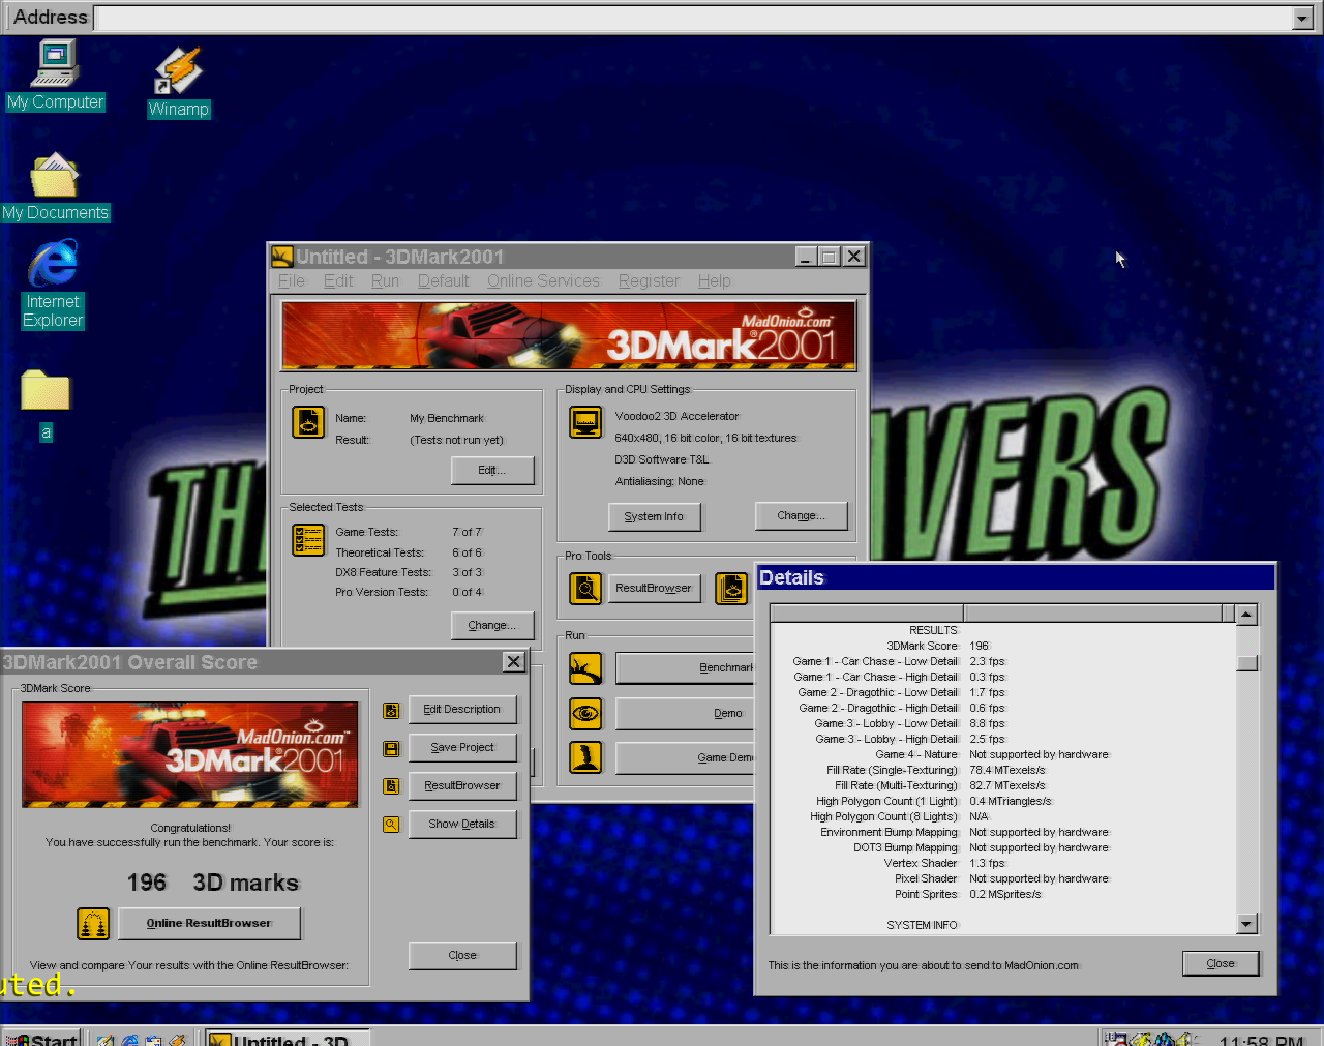Screen dimensions: 1324x1046
Task: Launch the Demo button
Action: [x=685, y=713]
